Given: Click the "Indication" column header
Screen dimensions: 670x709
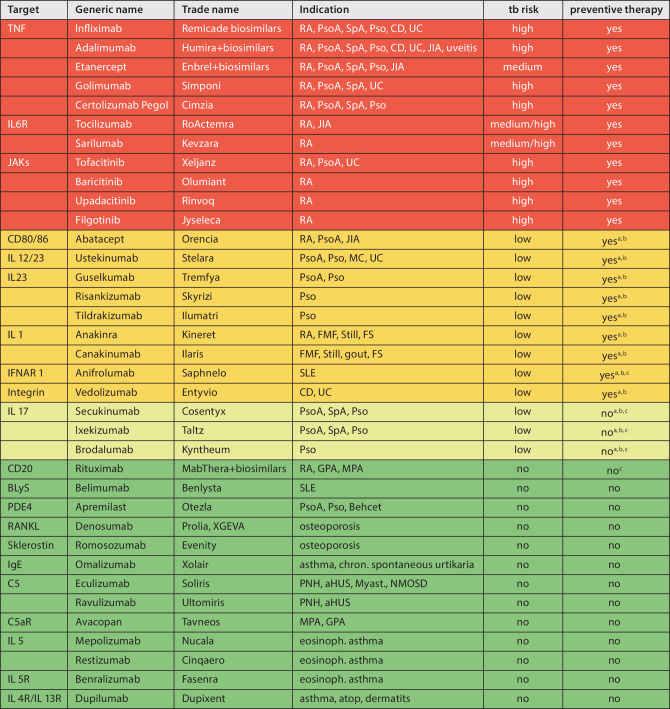Looking at the screenshot, I should point(325,9).
